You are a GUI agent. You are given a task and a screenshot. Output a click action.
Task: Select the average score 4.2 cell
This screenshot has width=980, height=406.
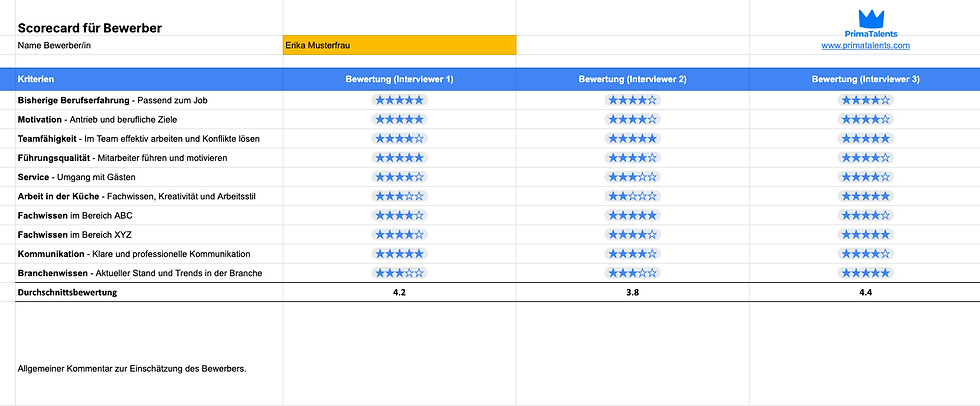coord(399,292)
